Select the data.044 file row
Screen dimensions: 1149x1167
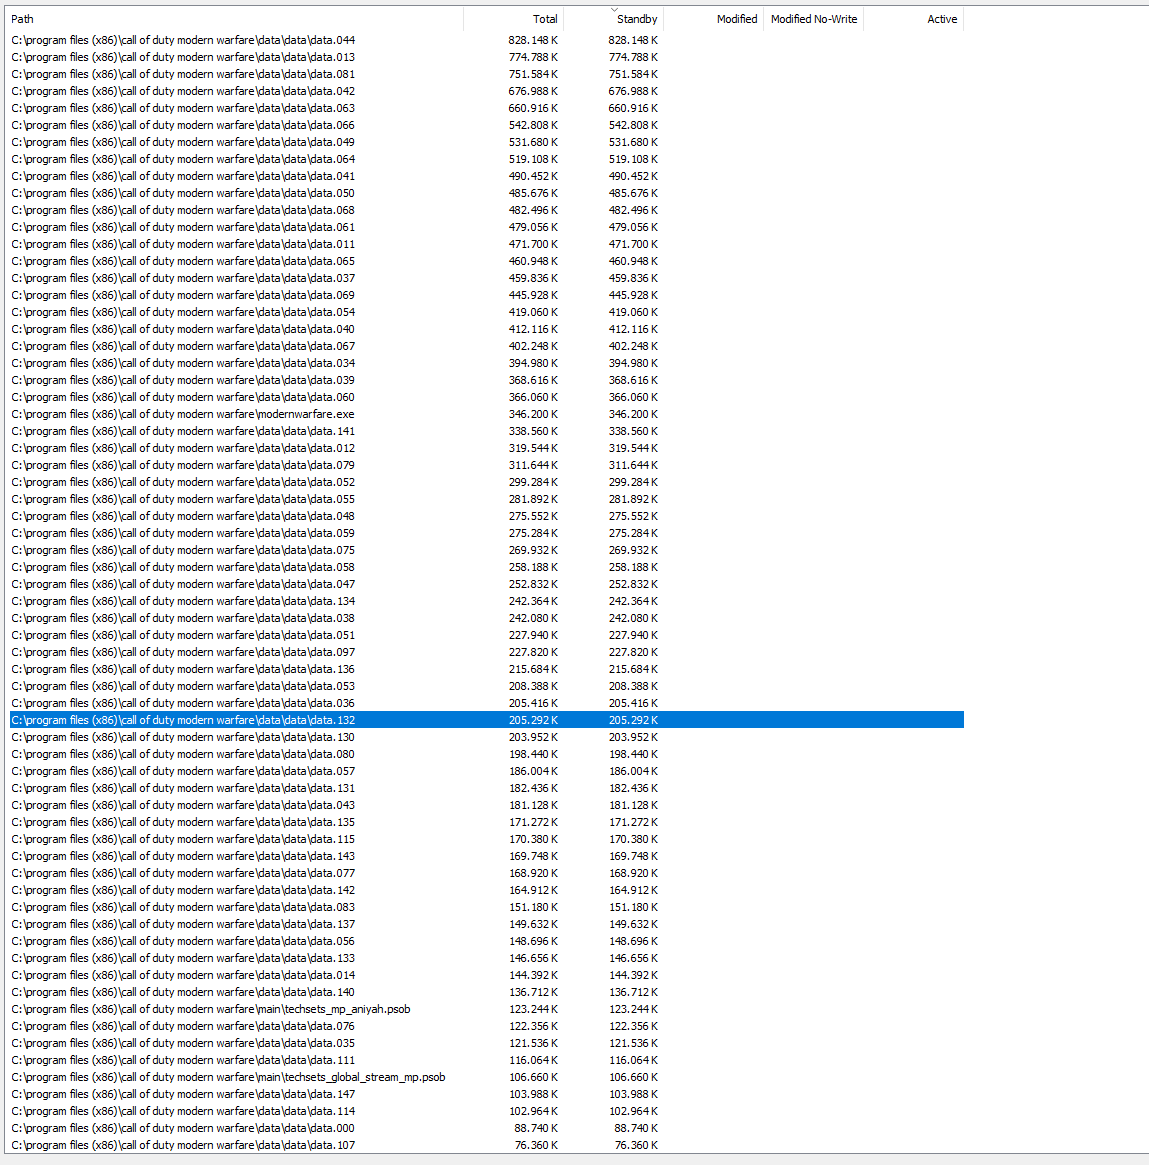pos(487,40)
